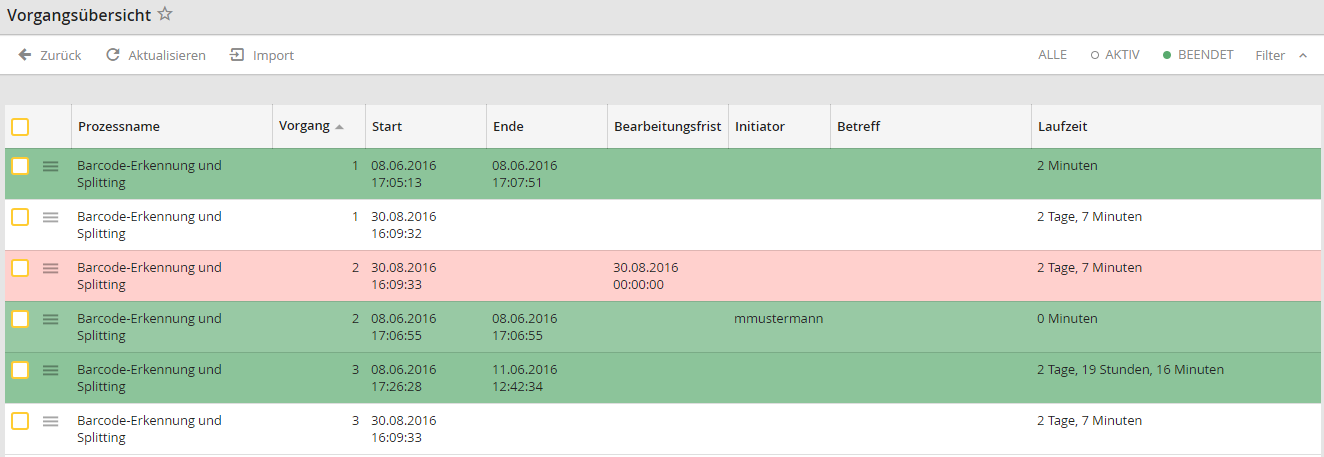
Task: Open hamburger menu of the red row
Action: 50,268
